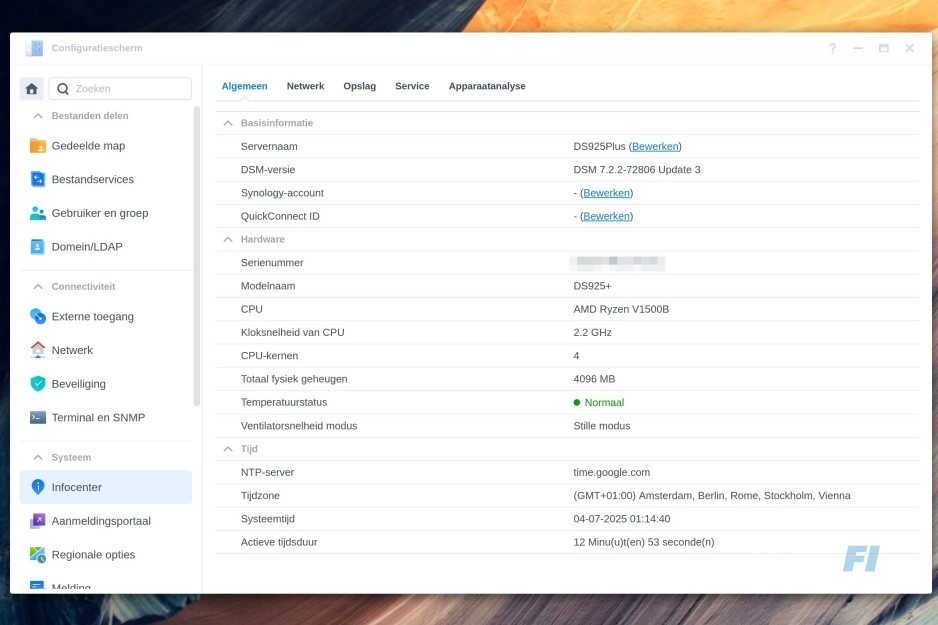Open Terminal en SNMP icon
The width and height of the screenshot is (938, 625).
click(x=38, y=417)
